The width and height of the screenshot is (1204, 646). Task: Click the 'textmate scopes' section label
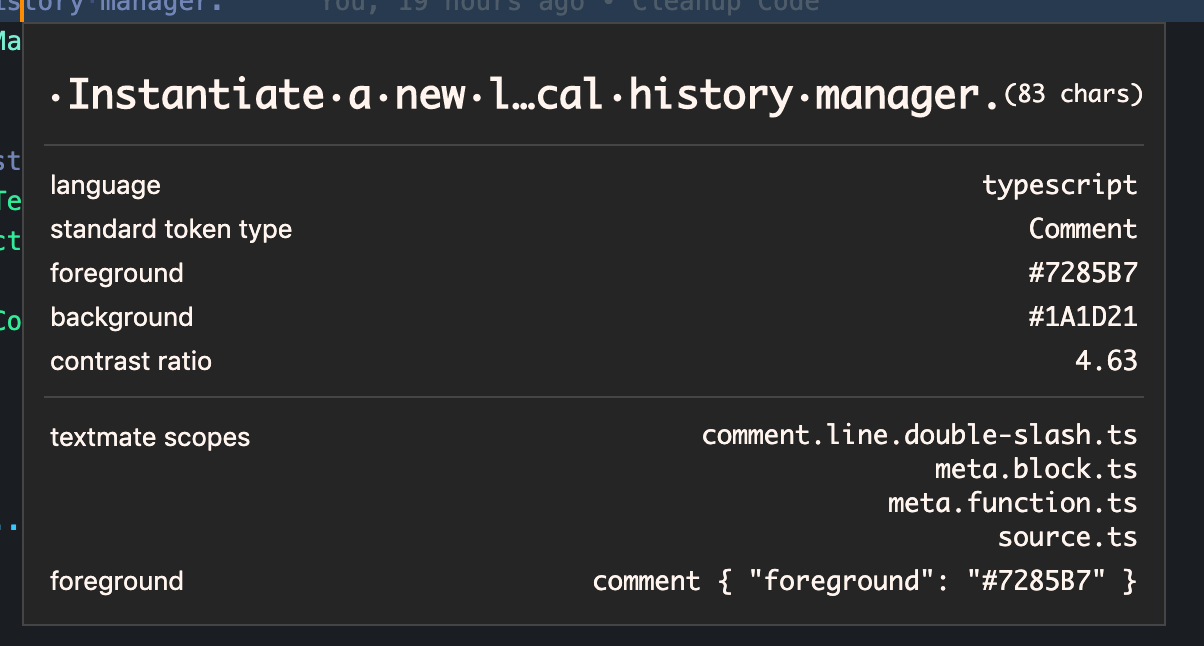tap(150, 437)
